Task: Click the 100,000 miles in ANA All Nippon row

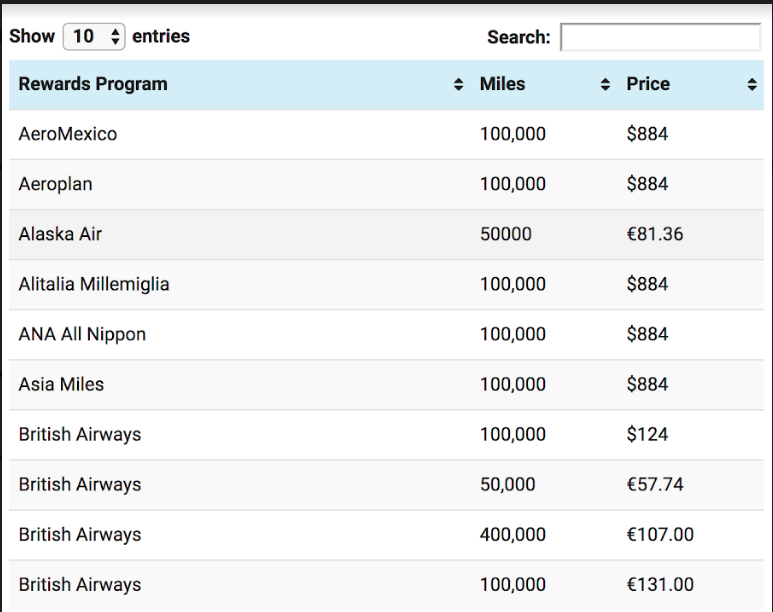Action: tap(513, 334)
